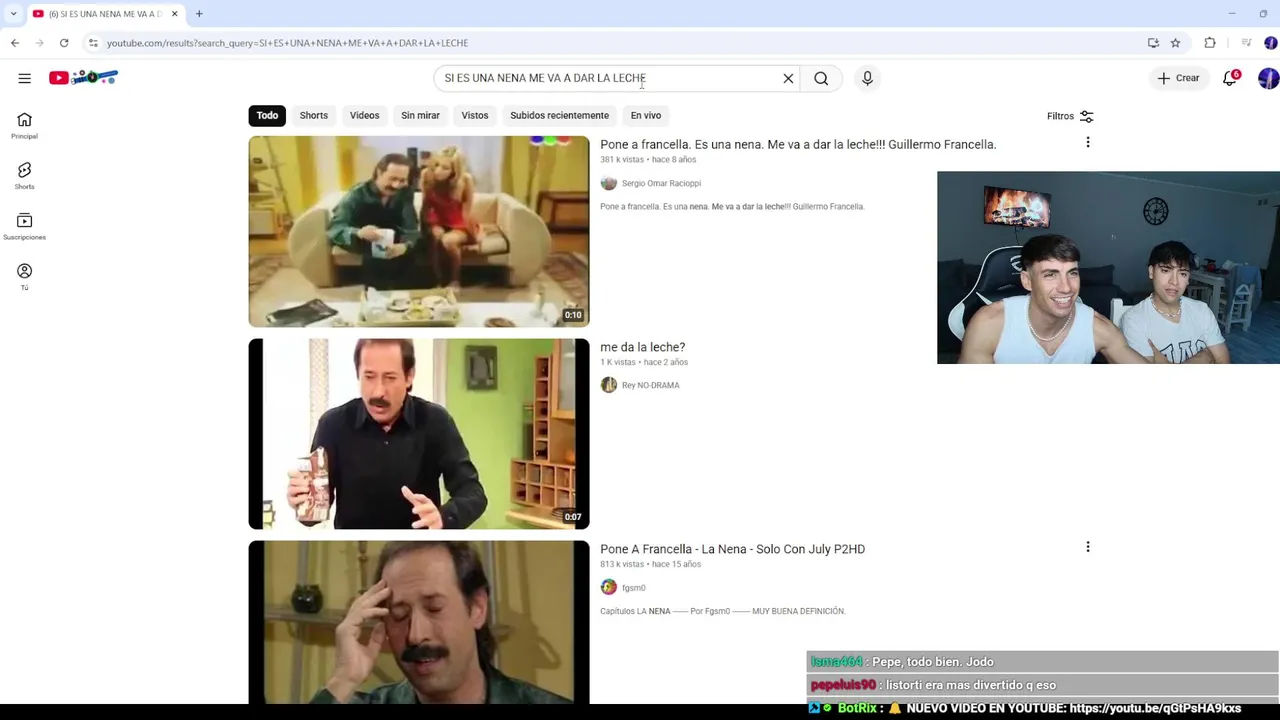Image resolution: width=1280 pixels, height=720 pixels.
Task: Open 'Pone A Francella - La Nena' thumbnail
Action: click(419, 622)
